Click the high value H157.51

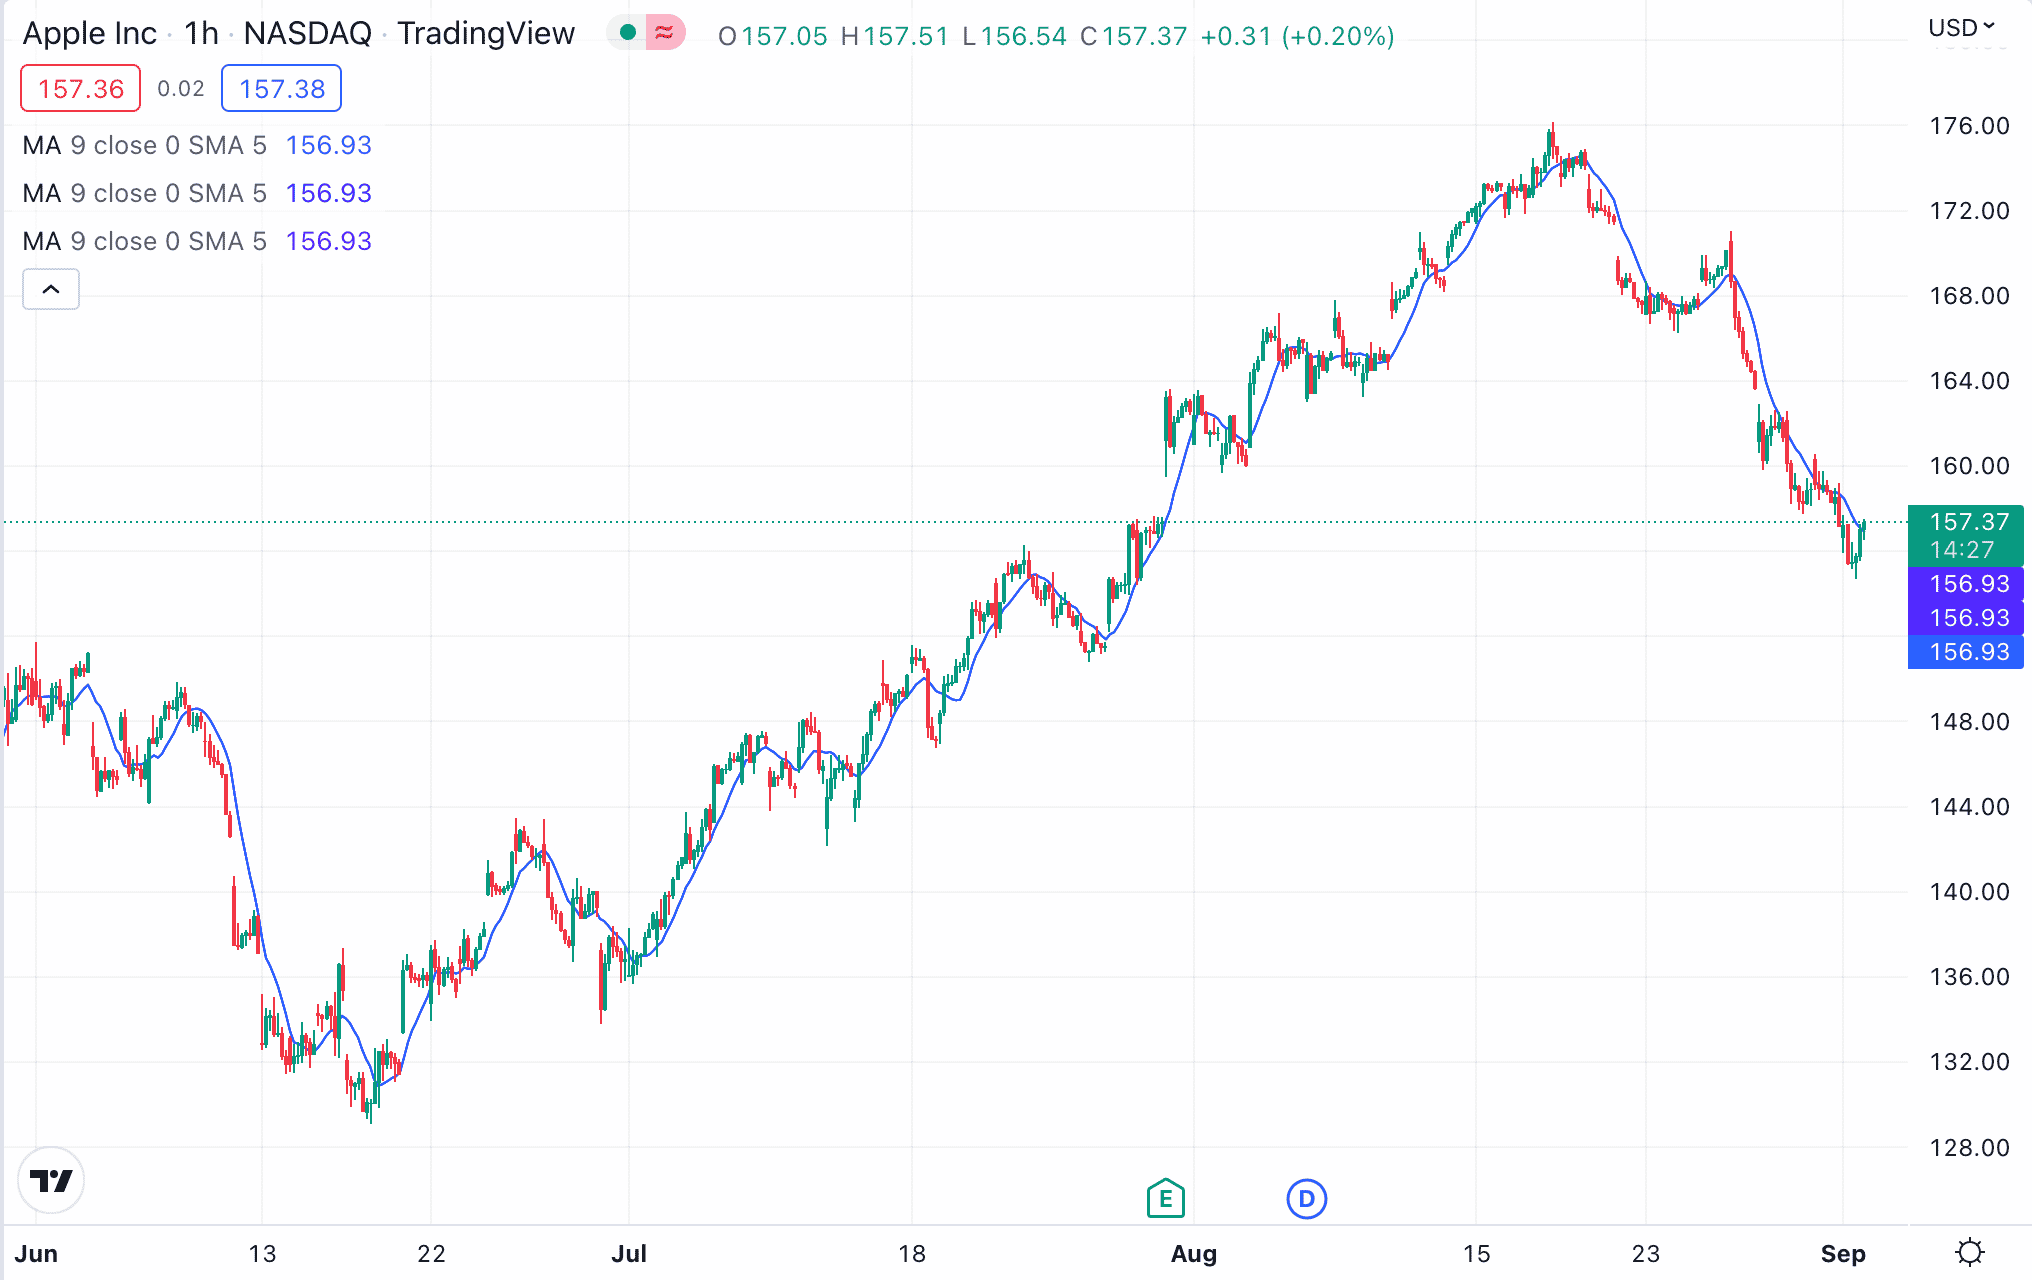pyautogui.click(x=895, y=37)
